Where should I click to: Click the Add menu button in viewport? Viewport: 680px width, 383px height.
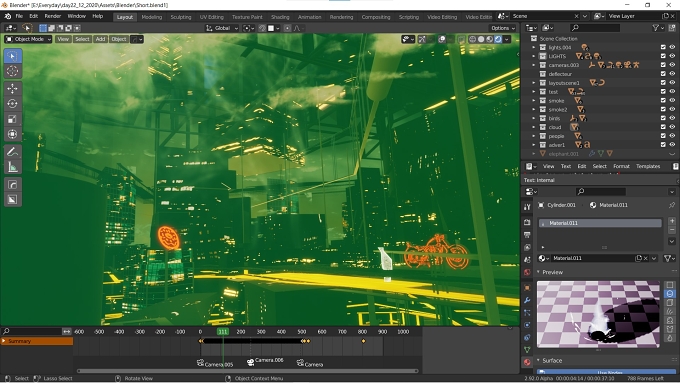(x=100, y=39)
